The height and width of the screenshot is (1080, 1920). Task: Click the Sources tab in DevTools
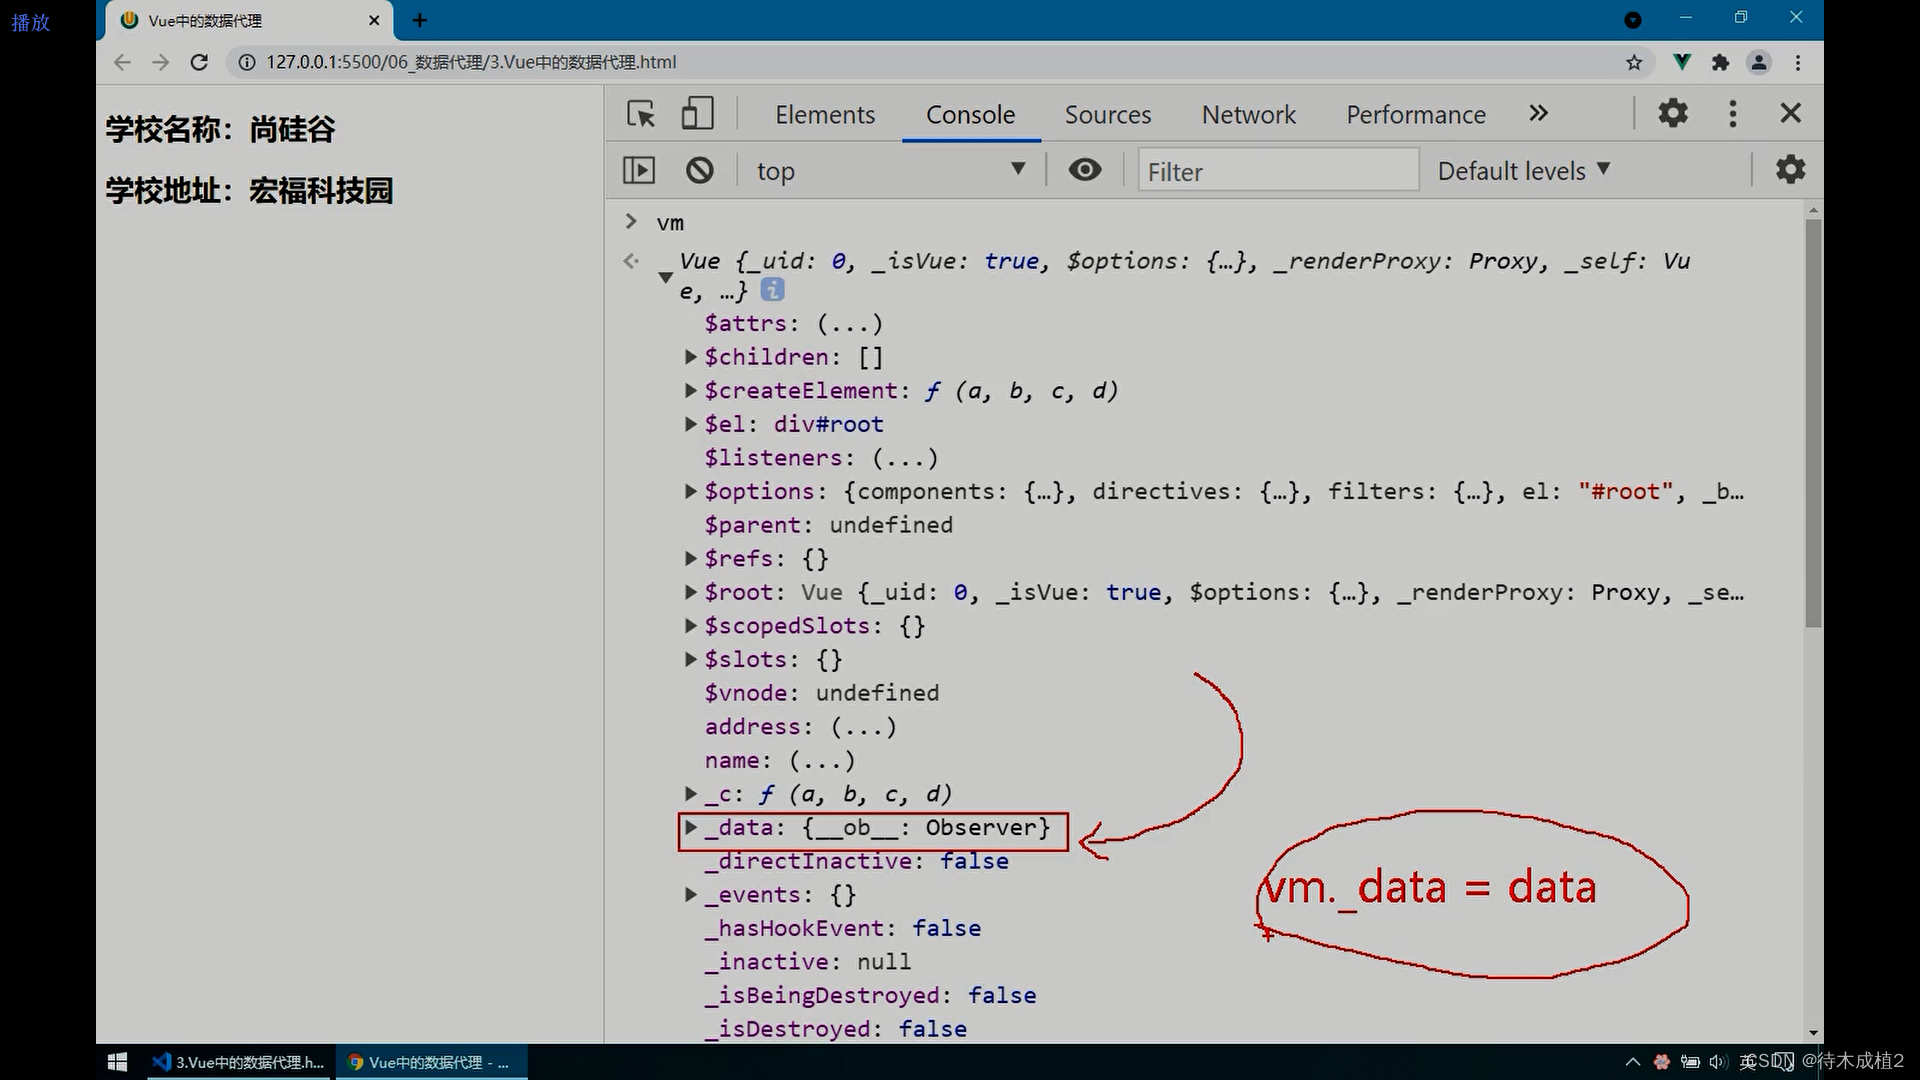click(x=1108, y=113)
